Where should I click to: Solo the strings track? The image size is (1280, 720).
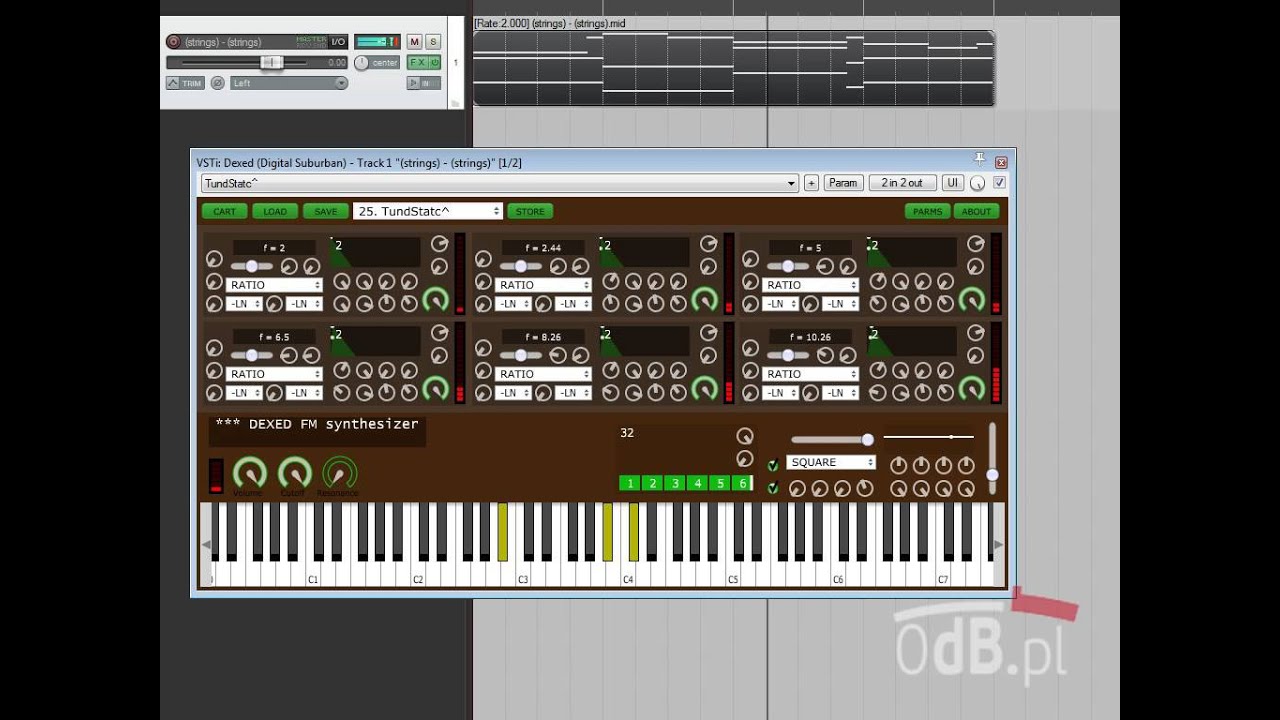click(x=433, y=42)
